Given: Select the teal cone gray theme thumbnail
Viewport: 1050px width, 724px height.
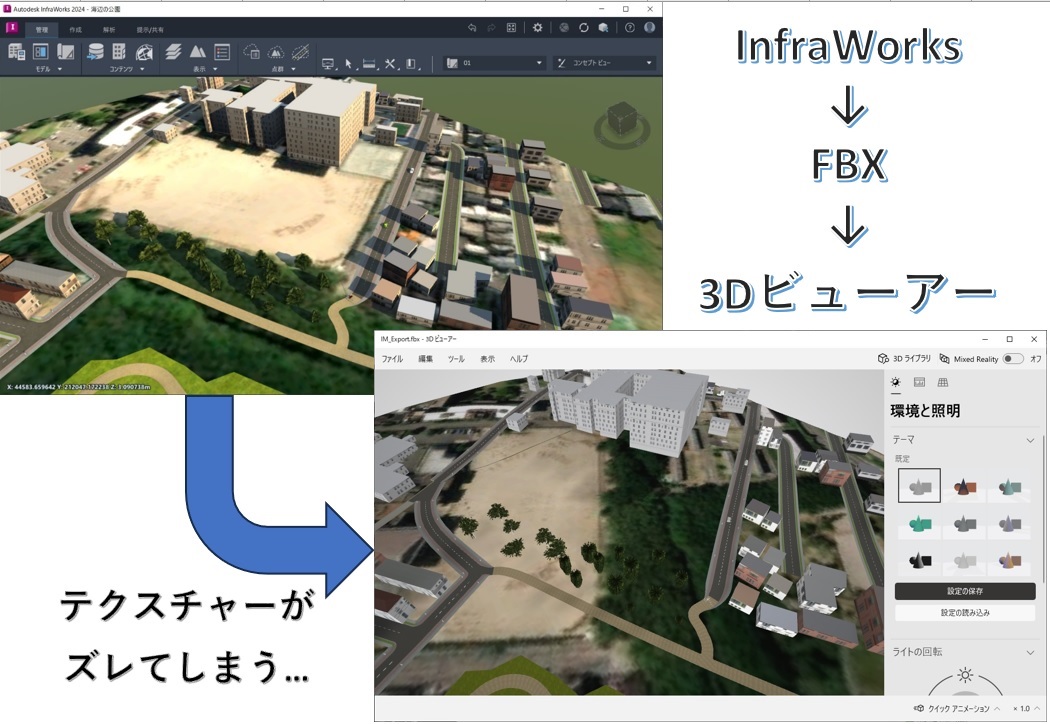Looking at the screenshot, I should [1008, 486].
